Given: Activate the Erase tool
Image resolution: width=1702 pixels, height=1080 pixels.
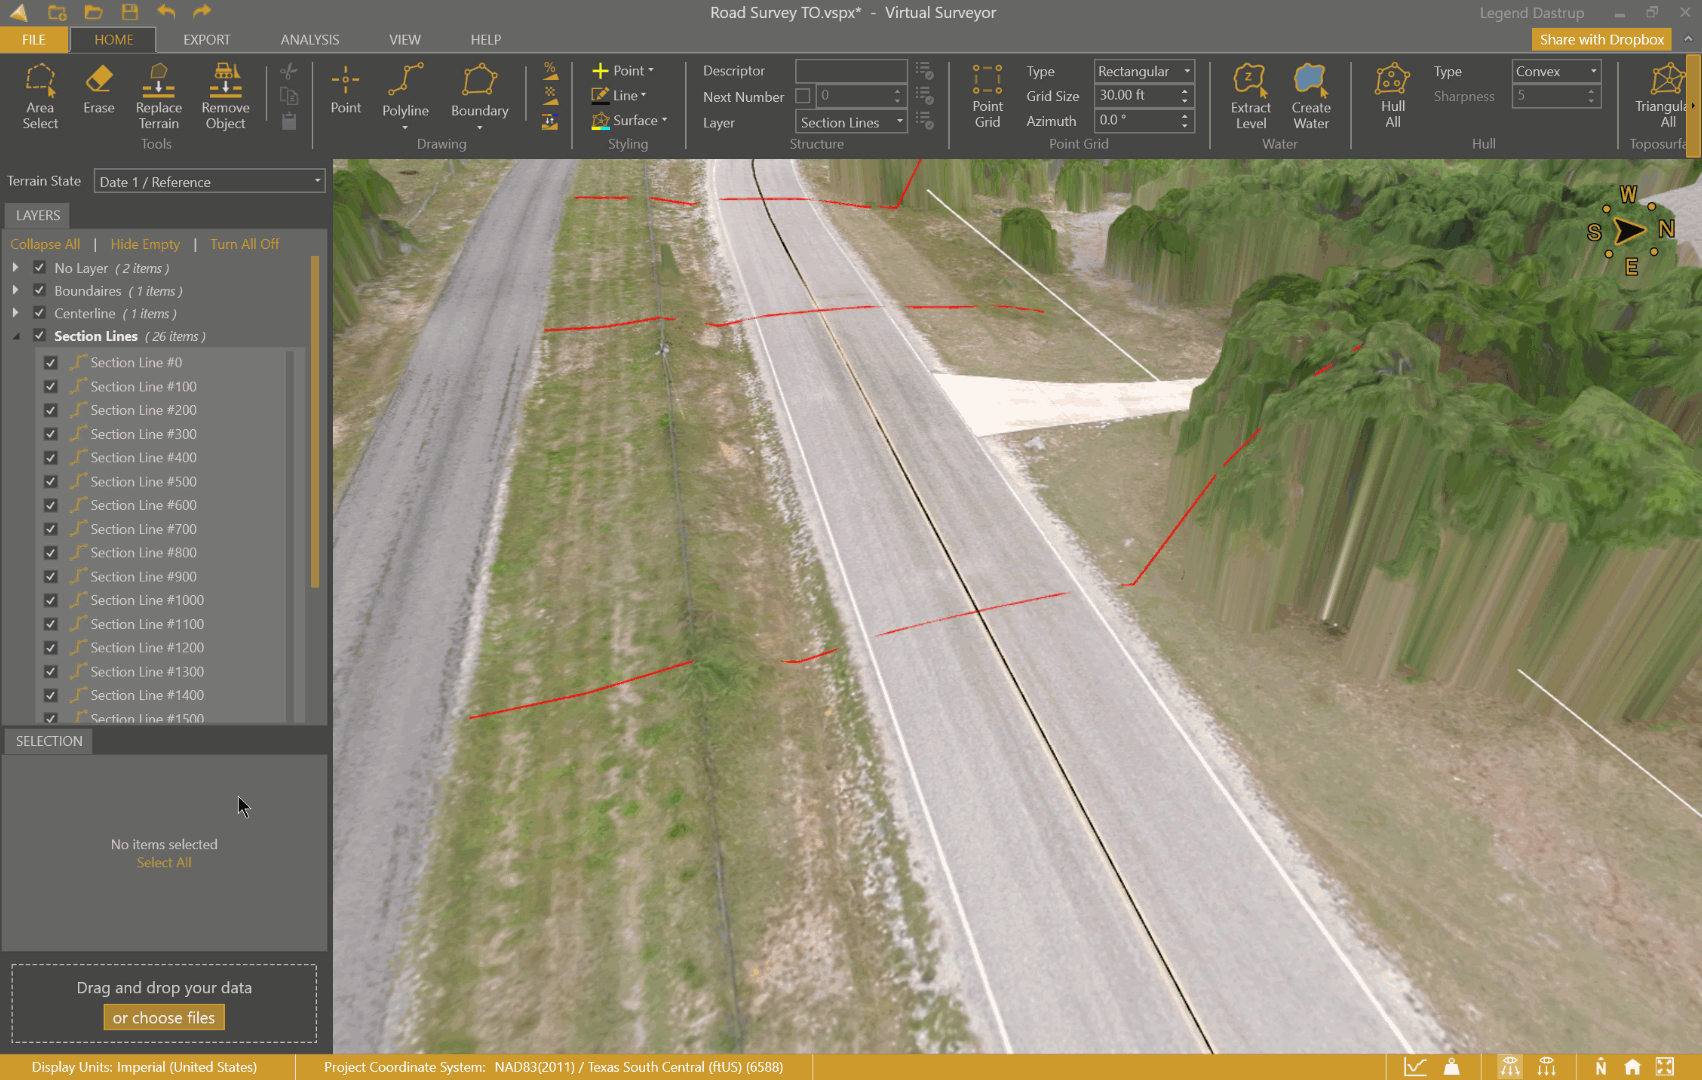Looking at the screenshot, I should (98, 90).
